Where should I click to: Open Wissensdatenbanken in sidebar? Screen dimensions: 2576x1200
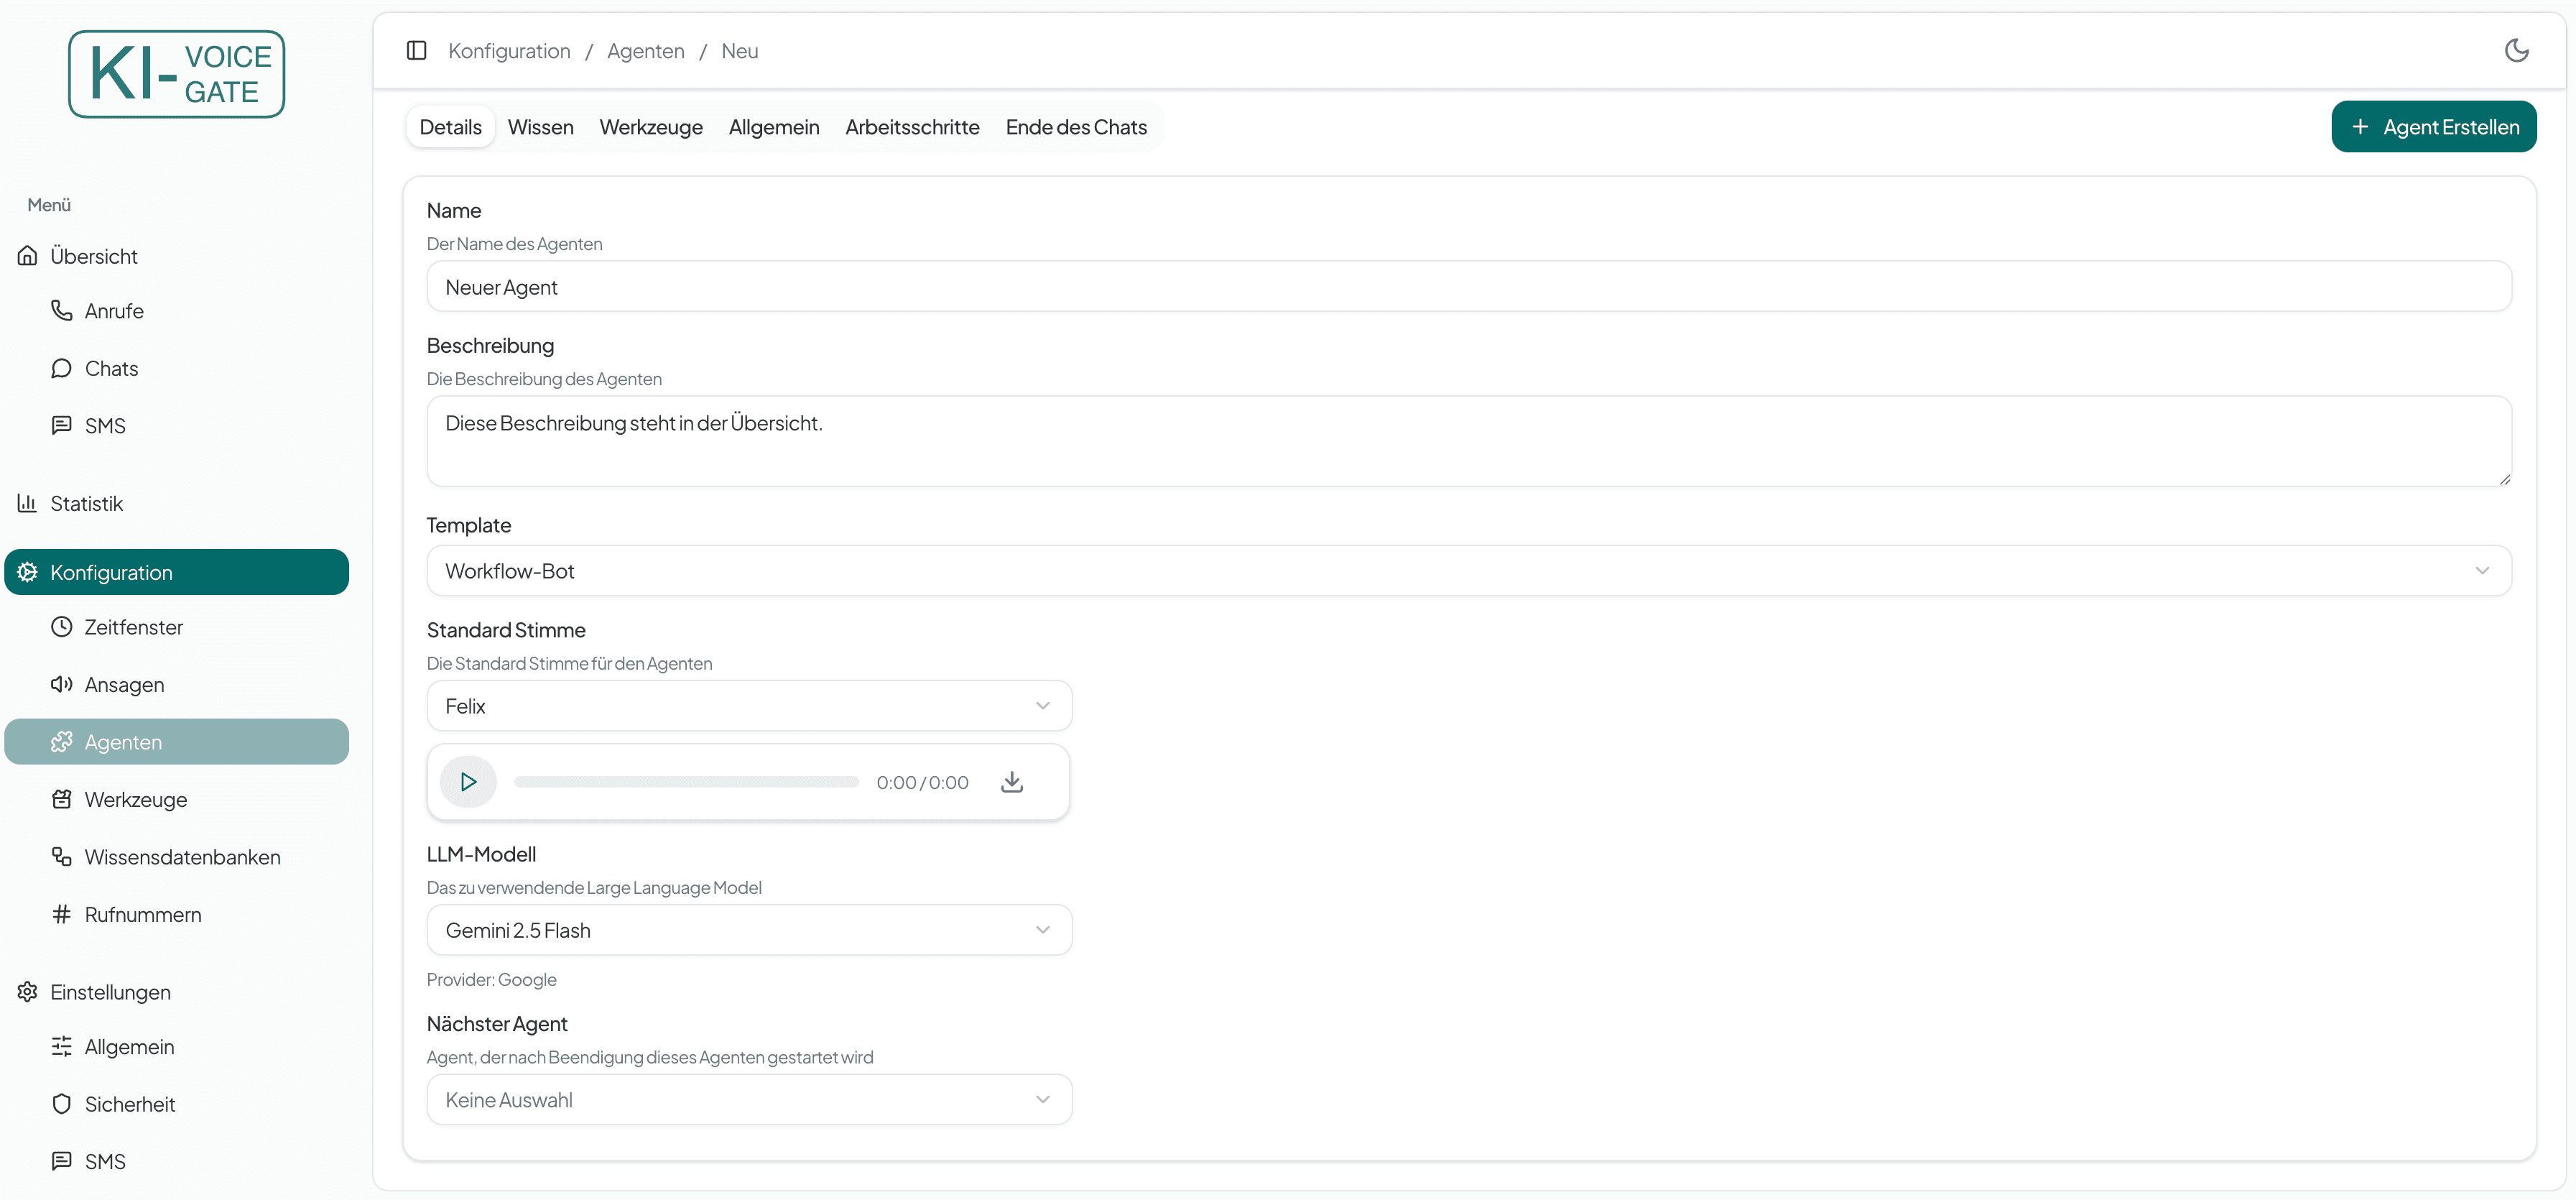(x=182, y=857)
